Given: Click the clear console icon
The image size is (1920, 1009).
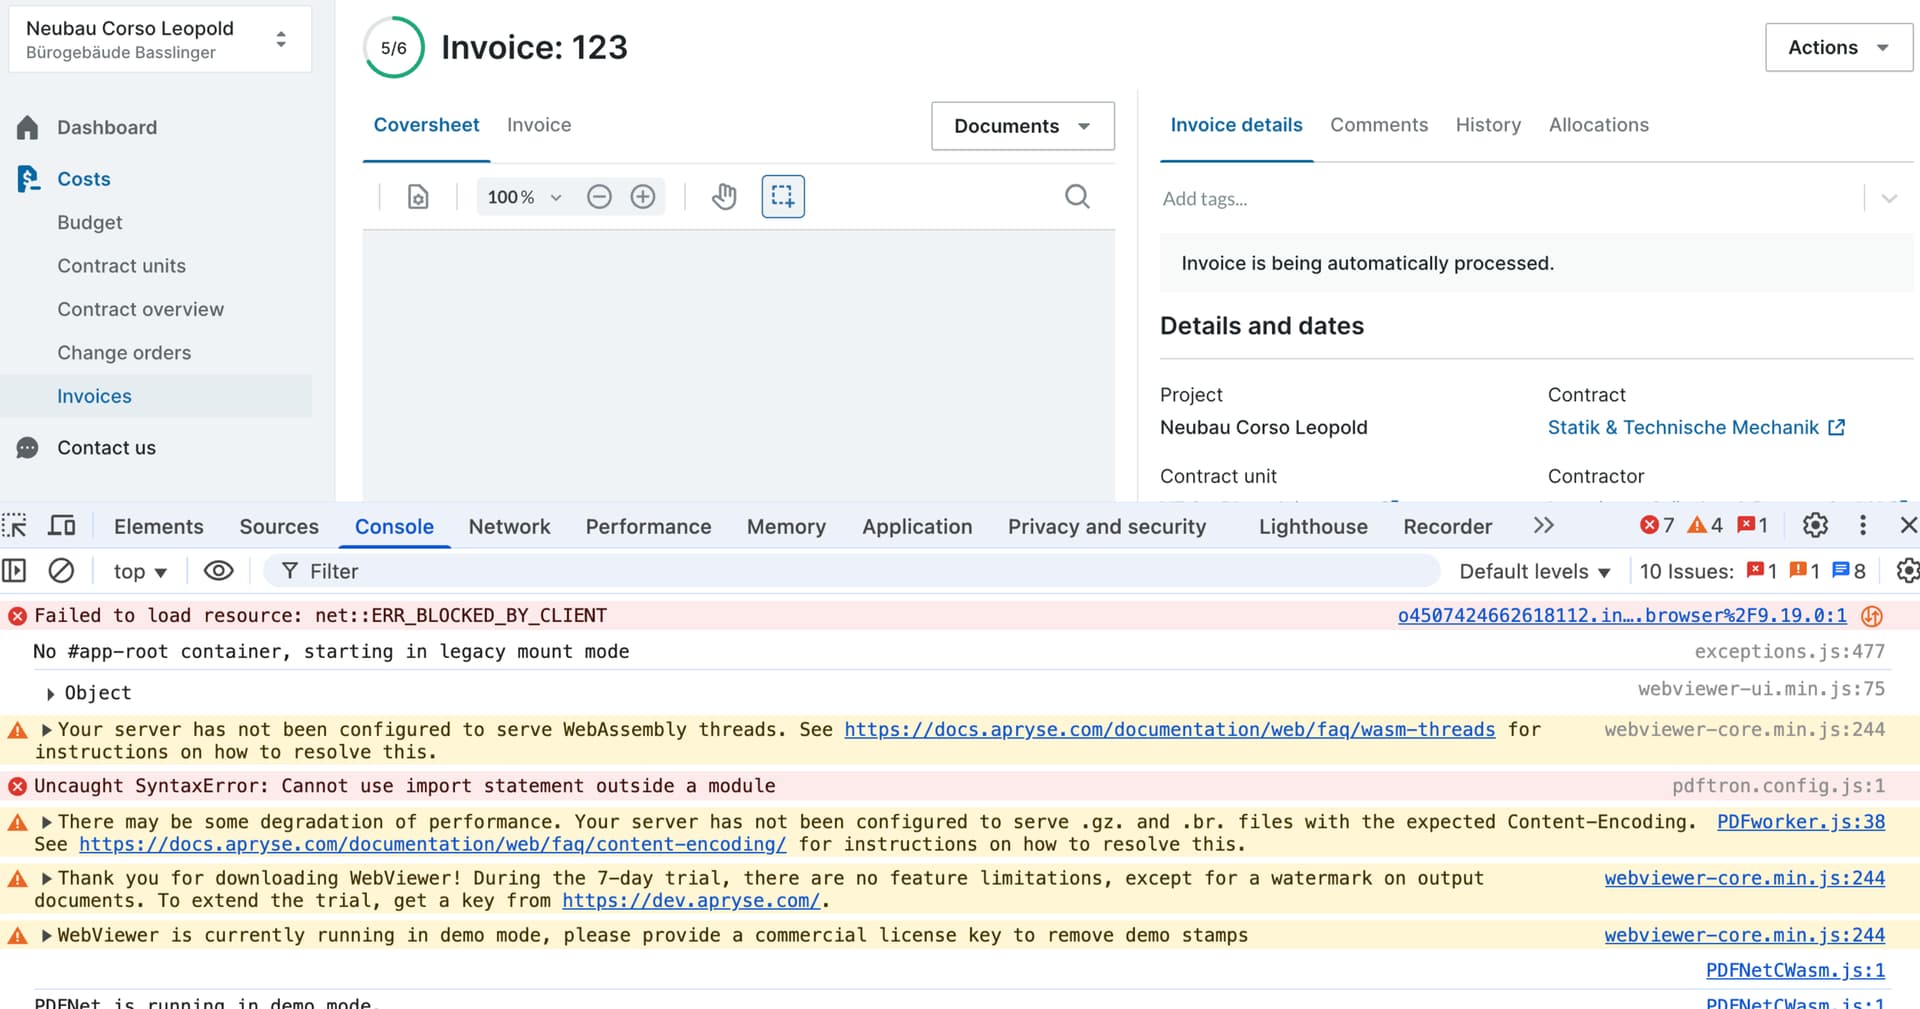Looking at the screenshot, I should [x=61, y=571].
